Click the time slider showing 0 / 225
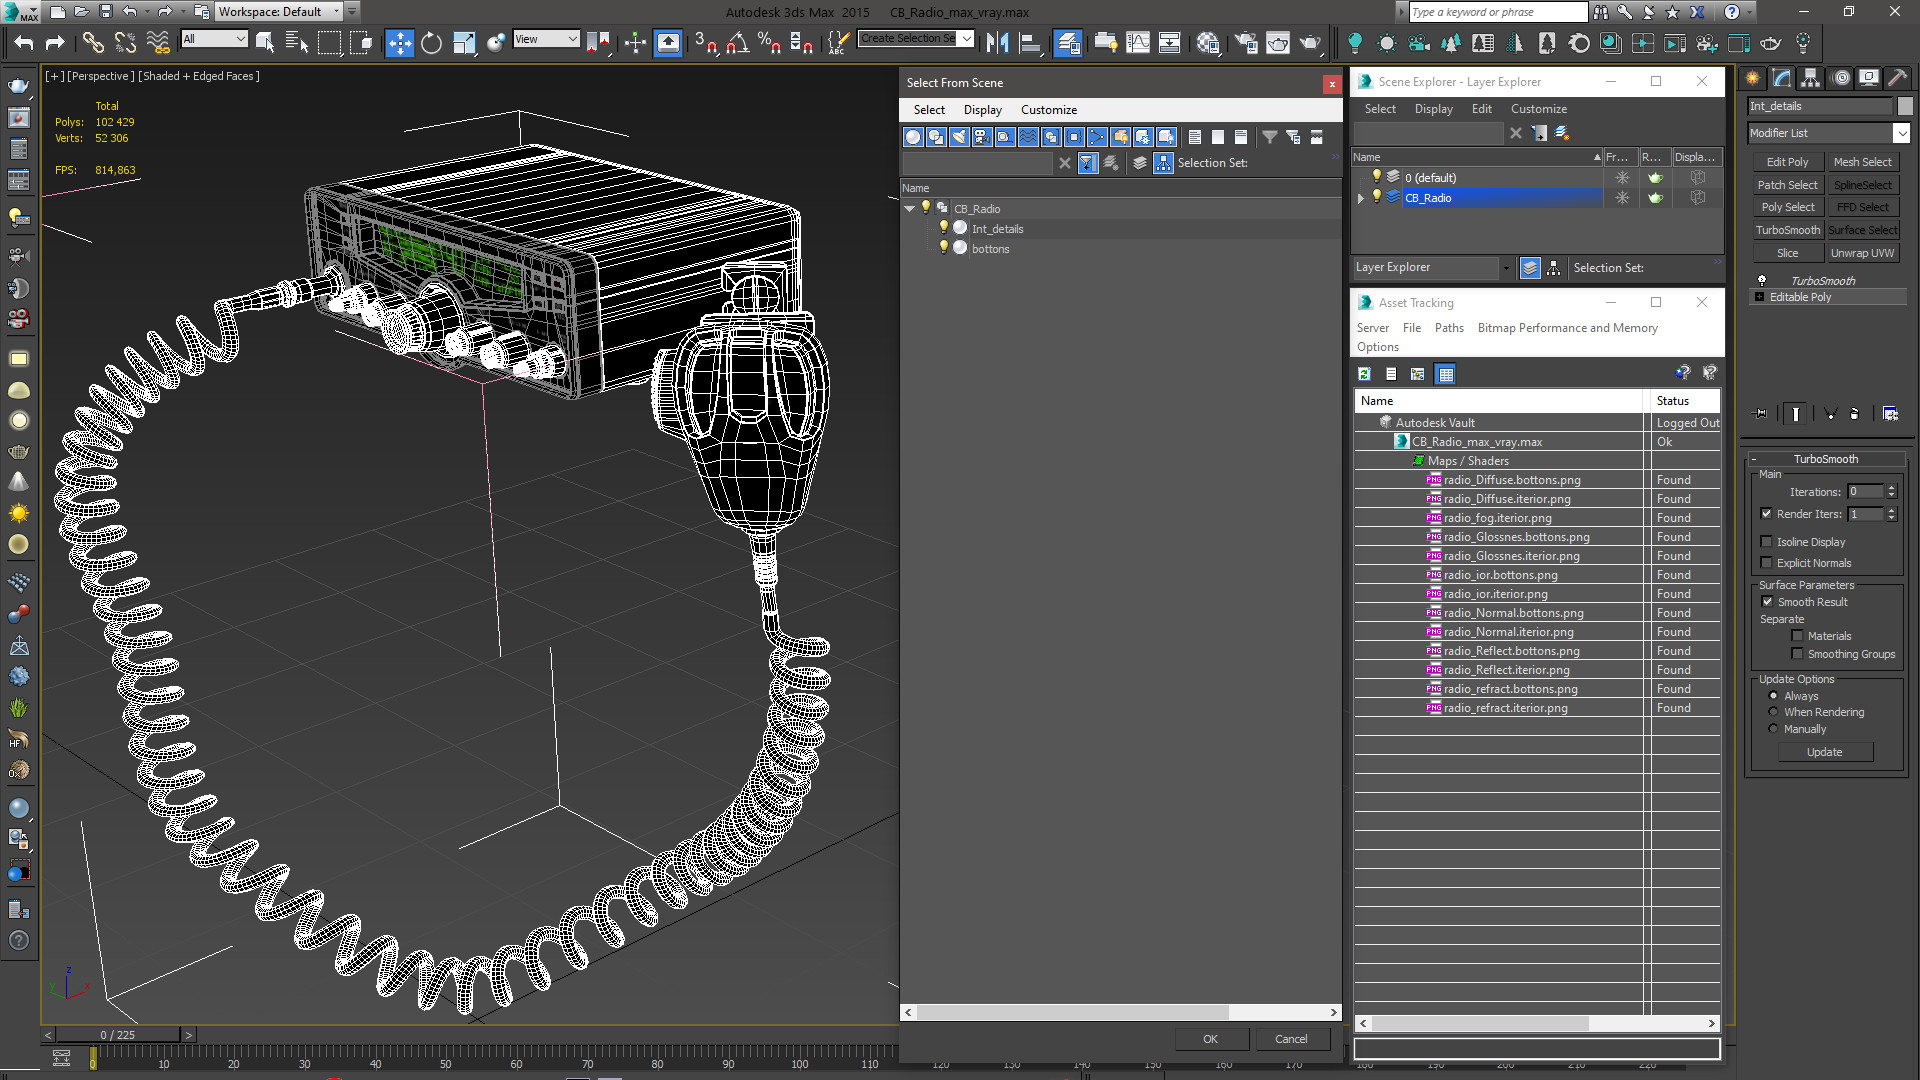 (118, 1035)
